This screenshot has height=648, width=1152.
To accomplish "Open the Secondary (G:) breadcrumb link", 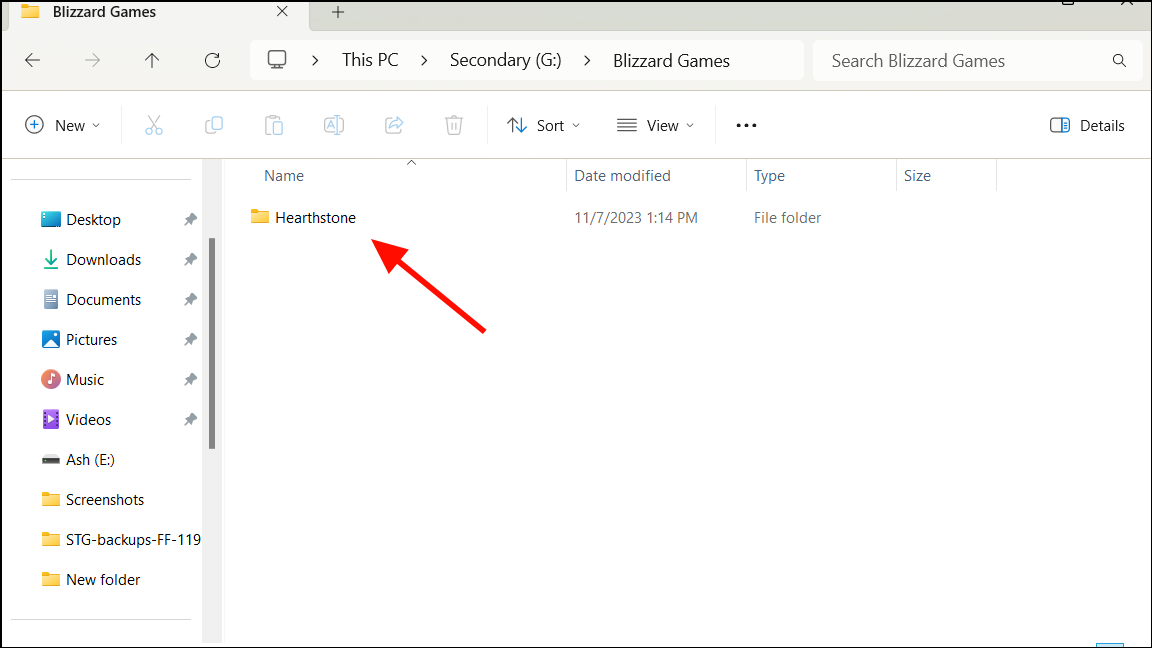I will coord(505,60).
